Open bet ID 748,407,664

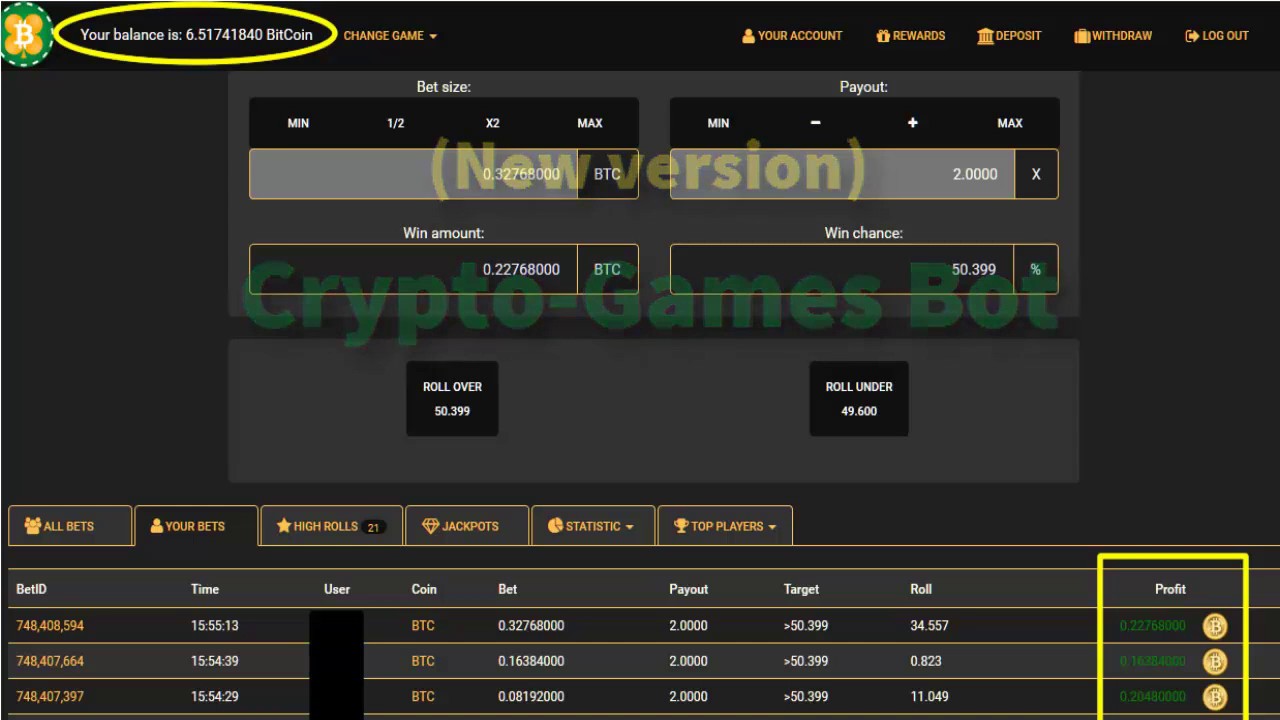click(x=50, y=661)
